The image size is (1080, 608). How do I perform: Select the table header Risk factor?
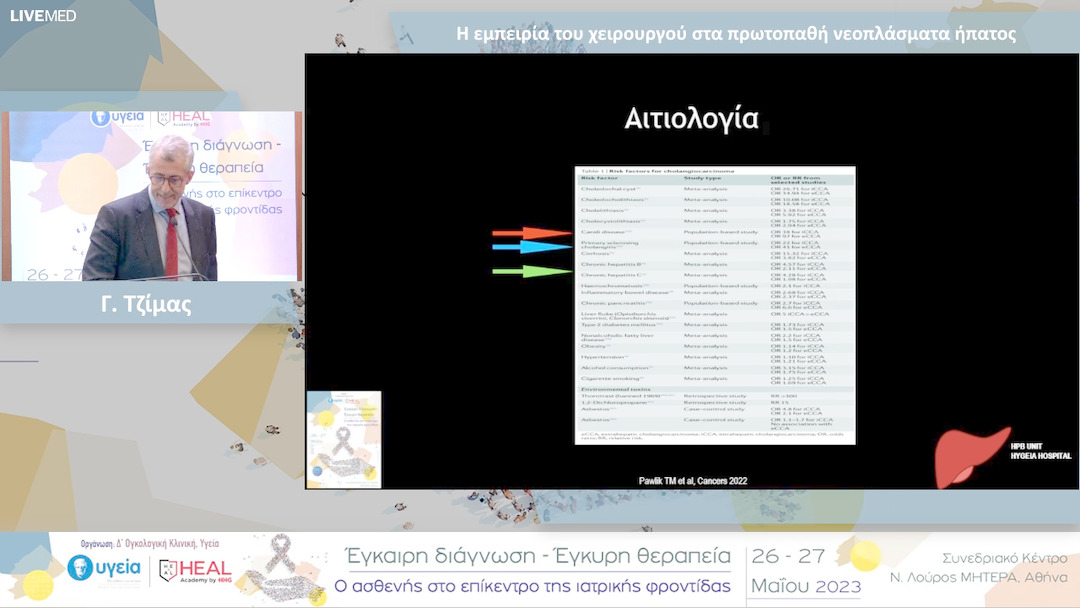(600, 178)
